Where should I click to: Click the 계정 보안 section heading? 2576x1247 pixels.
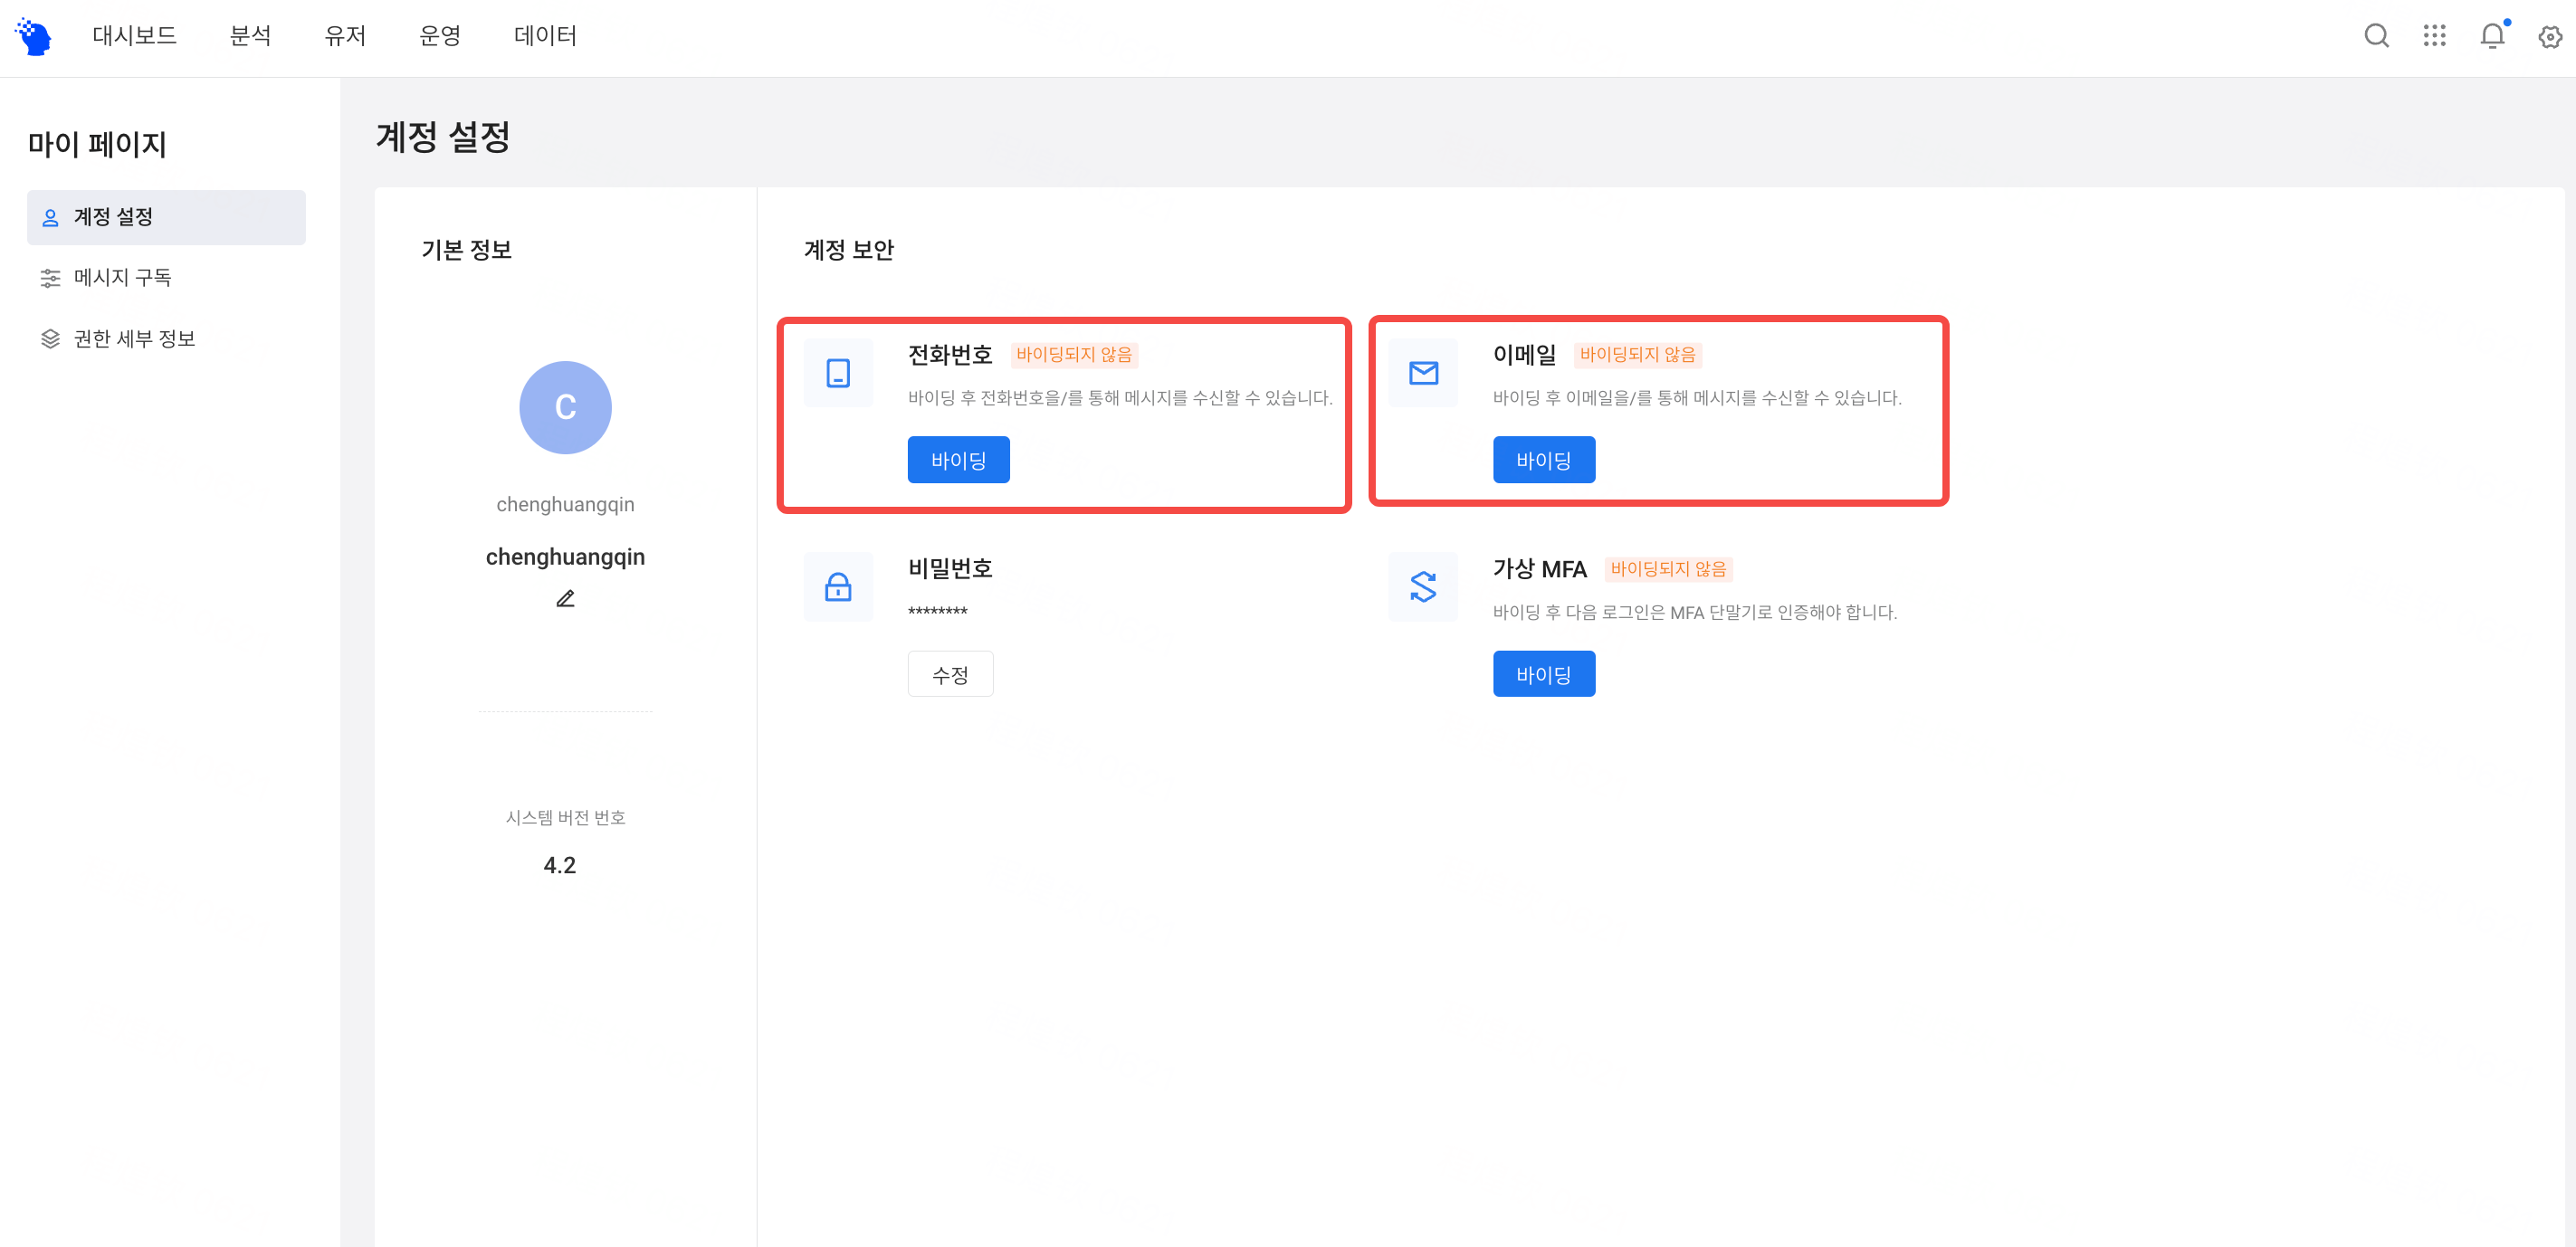click(x=849, y=250)
